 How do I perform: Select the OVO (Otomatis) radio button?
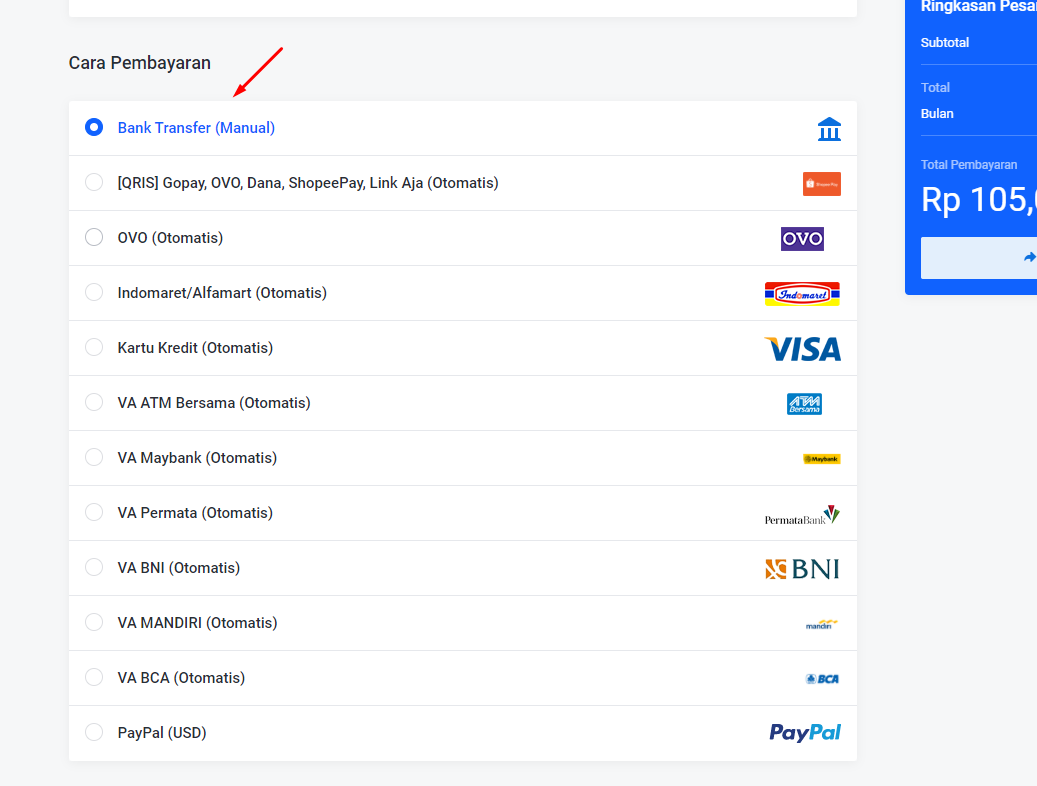coord(94,238)
